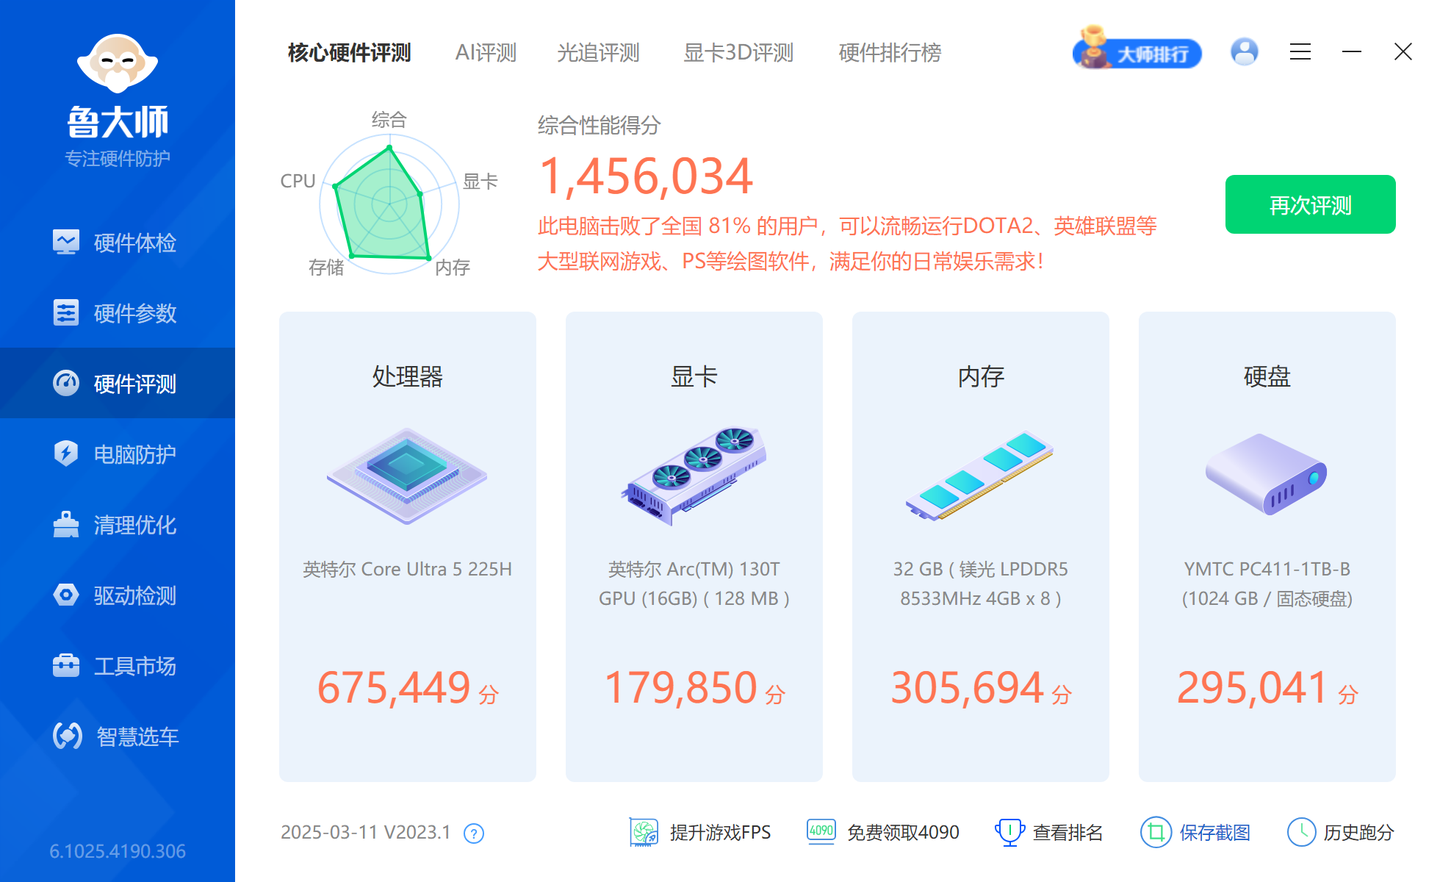The height and width of the screenshot is (882, 1440).
Task: Open 电脑防护 sidebar item
Action: tap(117, 454)
